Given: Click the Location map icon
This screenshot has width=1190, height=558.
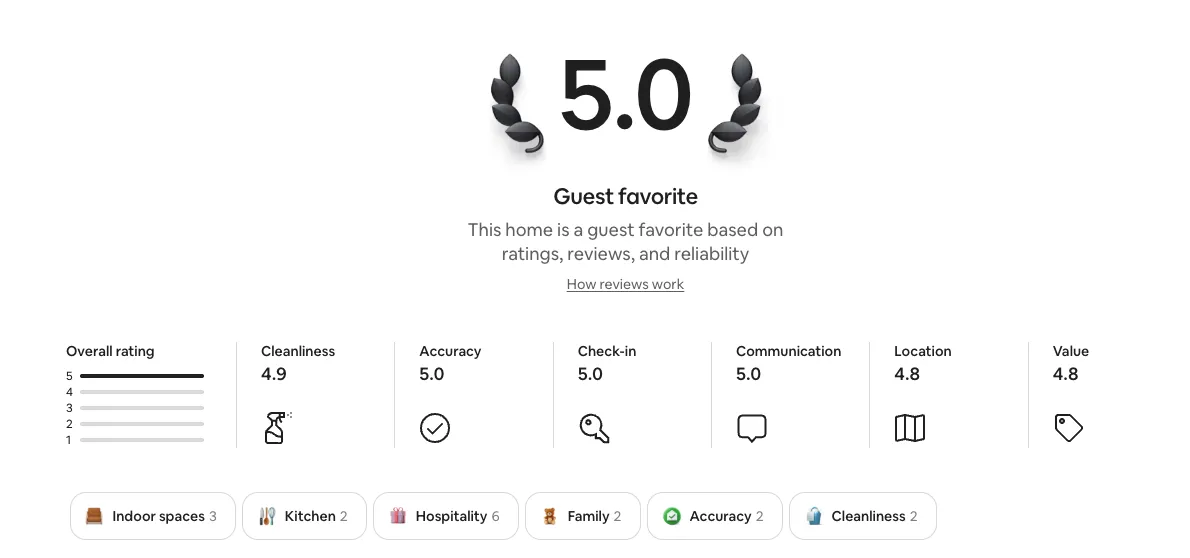Looking at the screenshot, I should point(910,428).
